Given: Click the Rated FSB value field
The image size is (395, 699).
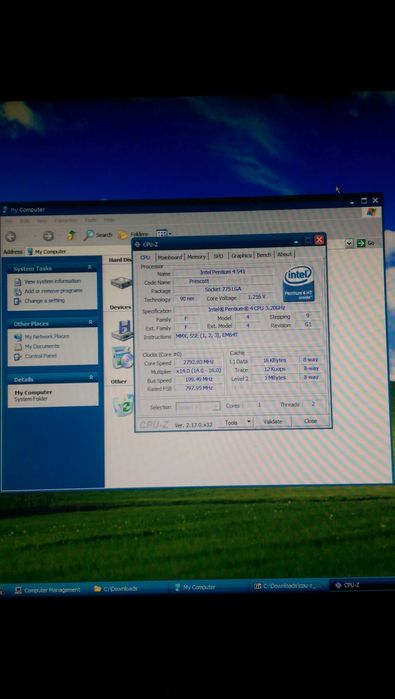Looking at the screenshot, I should pyautogui.click(x=200, y=388).
